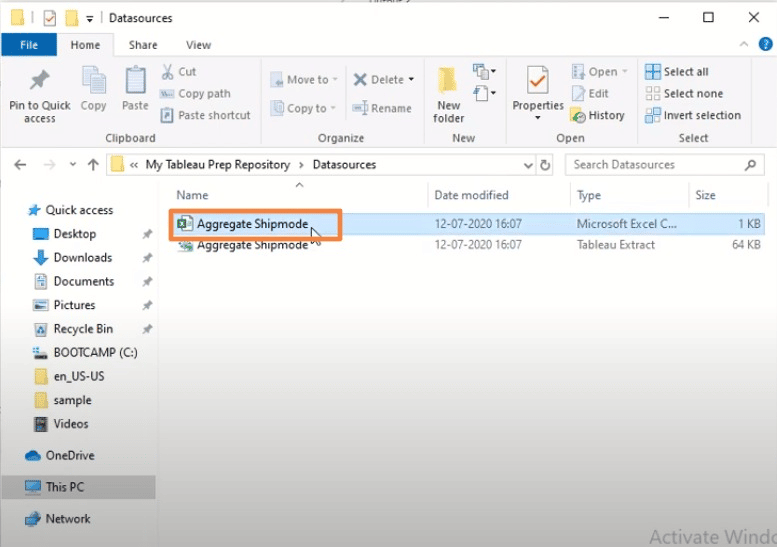
Task: Switch to the View ribbon tab
Action: [198, 45]
